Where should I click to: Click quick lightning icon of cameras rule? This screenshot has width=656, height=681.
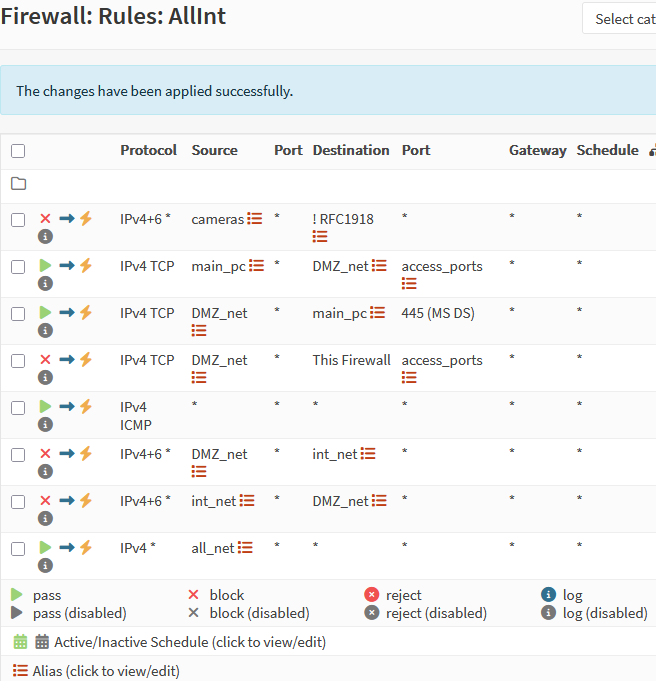click(x=86, y=218)
